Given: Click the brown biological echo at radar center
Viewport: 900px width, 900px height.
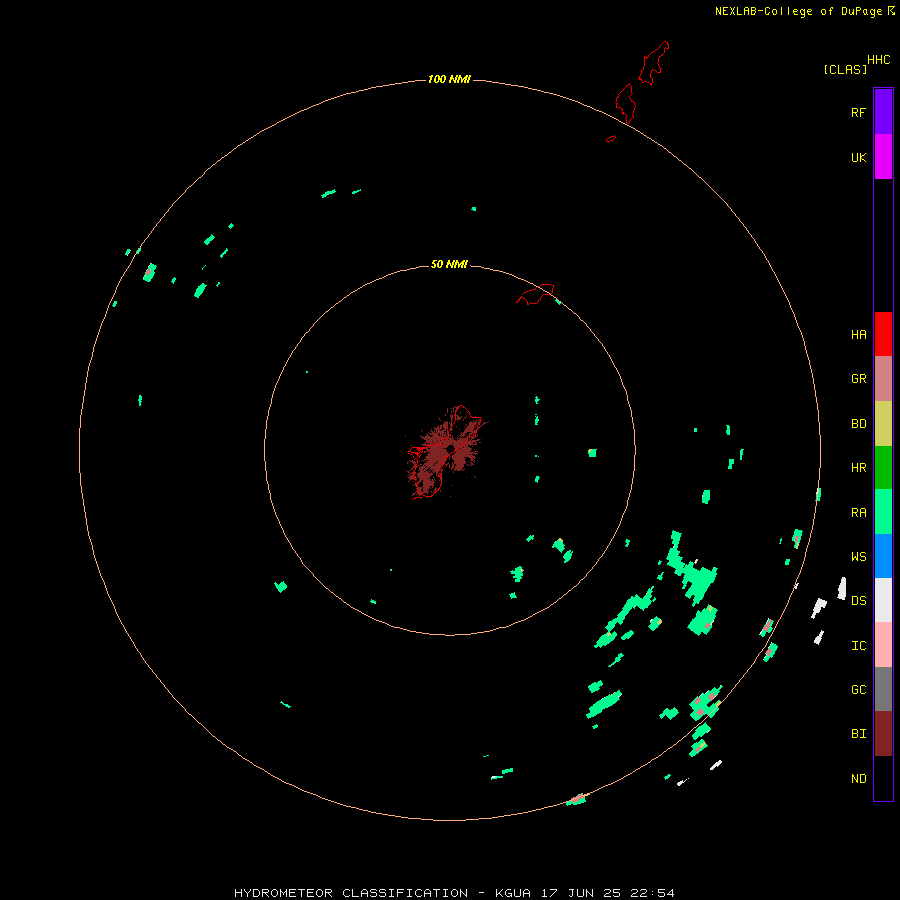Looking at the screenshot, I should pyautogui.click(x=447, y=452).
